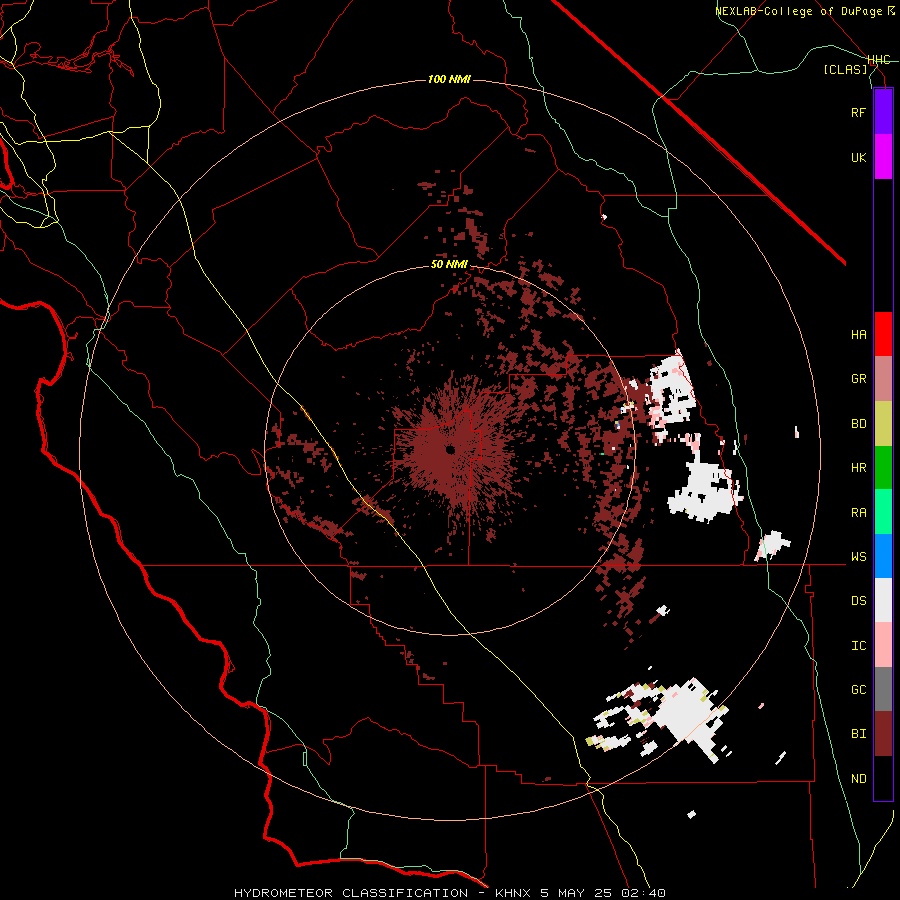
Task: Click the RA rain legend swatch
Action: tap(883, 512)
